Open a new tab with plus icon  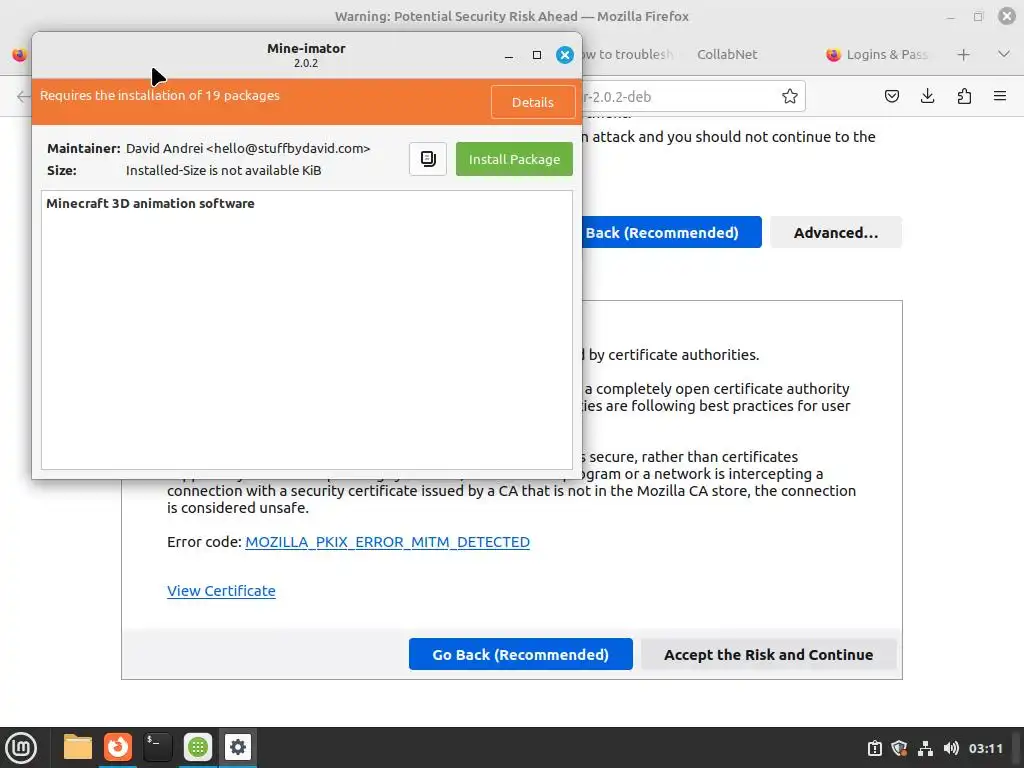963,55
